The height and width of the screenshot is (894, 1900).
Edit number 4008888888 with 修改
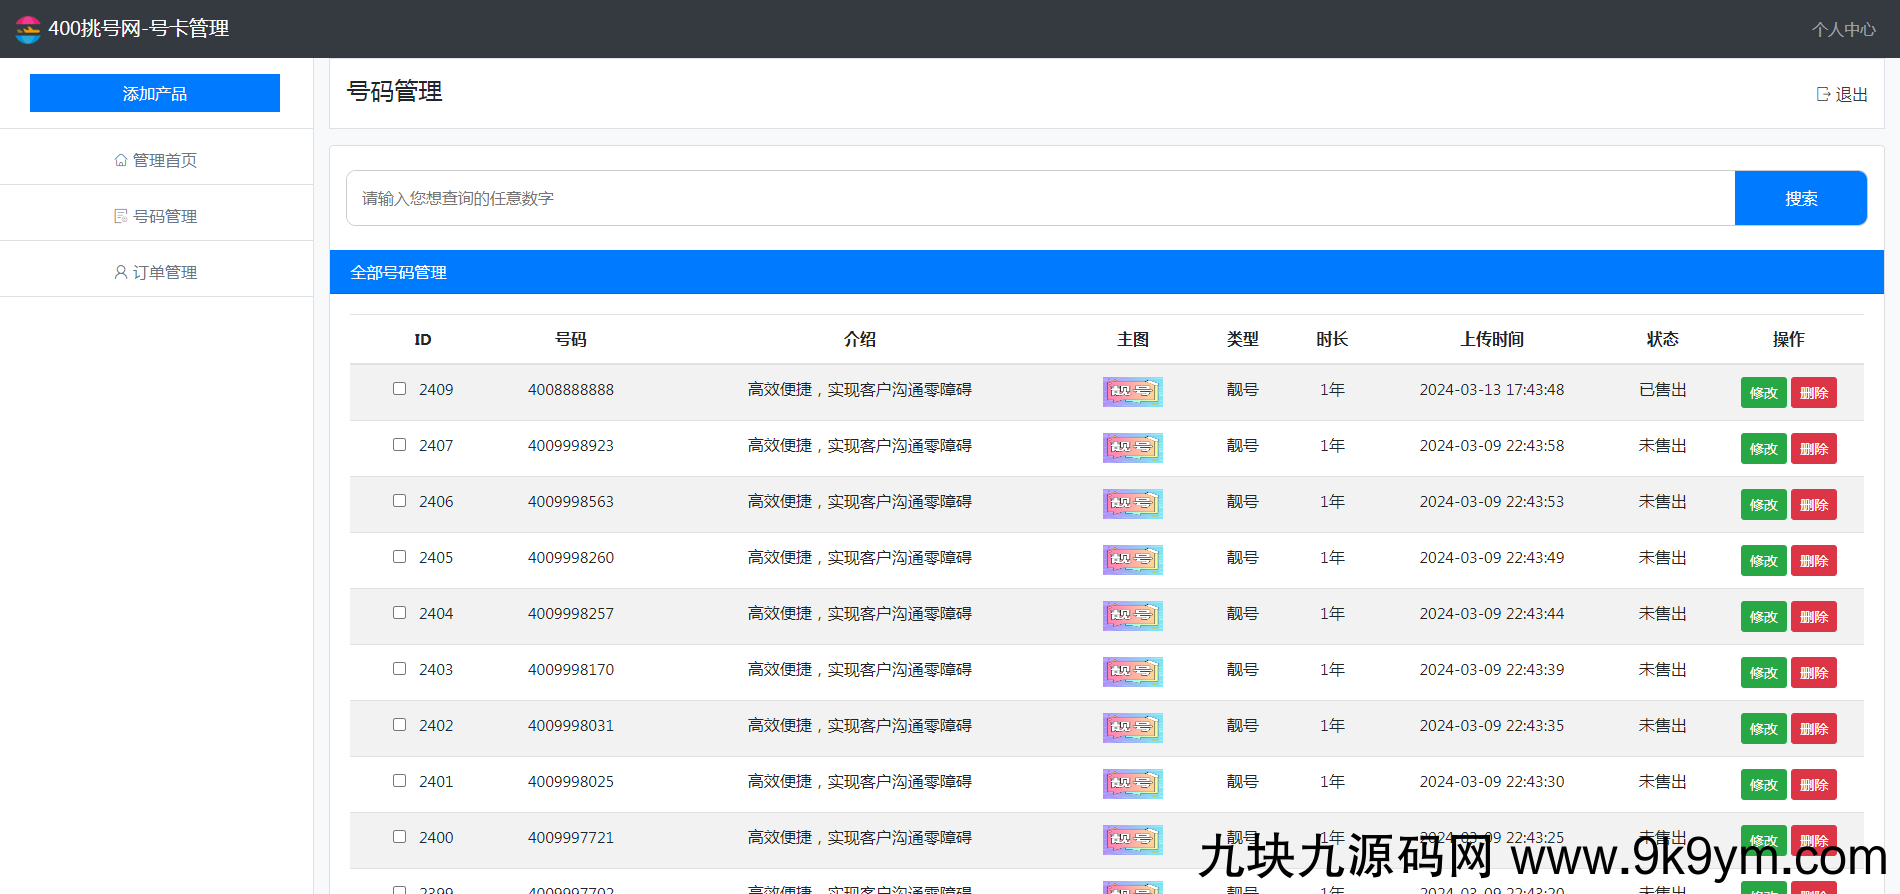(1763, 393)
